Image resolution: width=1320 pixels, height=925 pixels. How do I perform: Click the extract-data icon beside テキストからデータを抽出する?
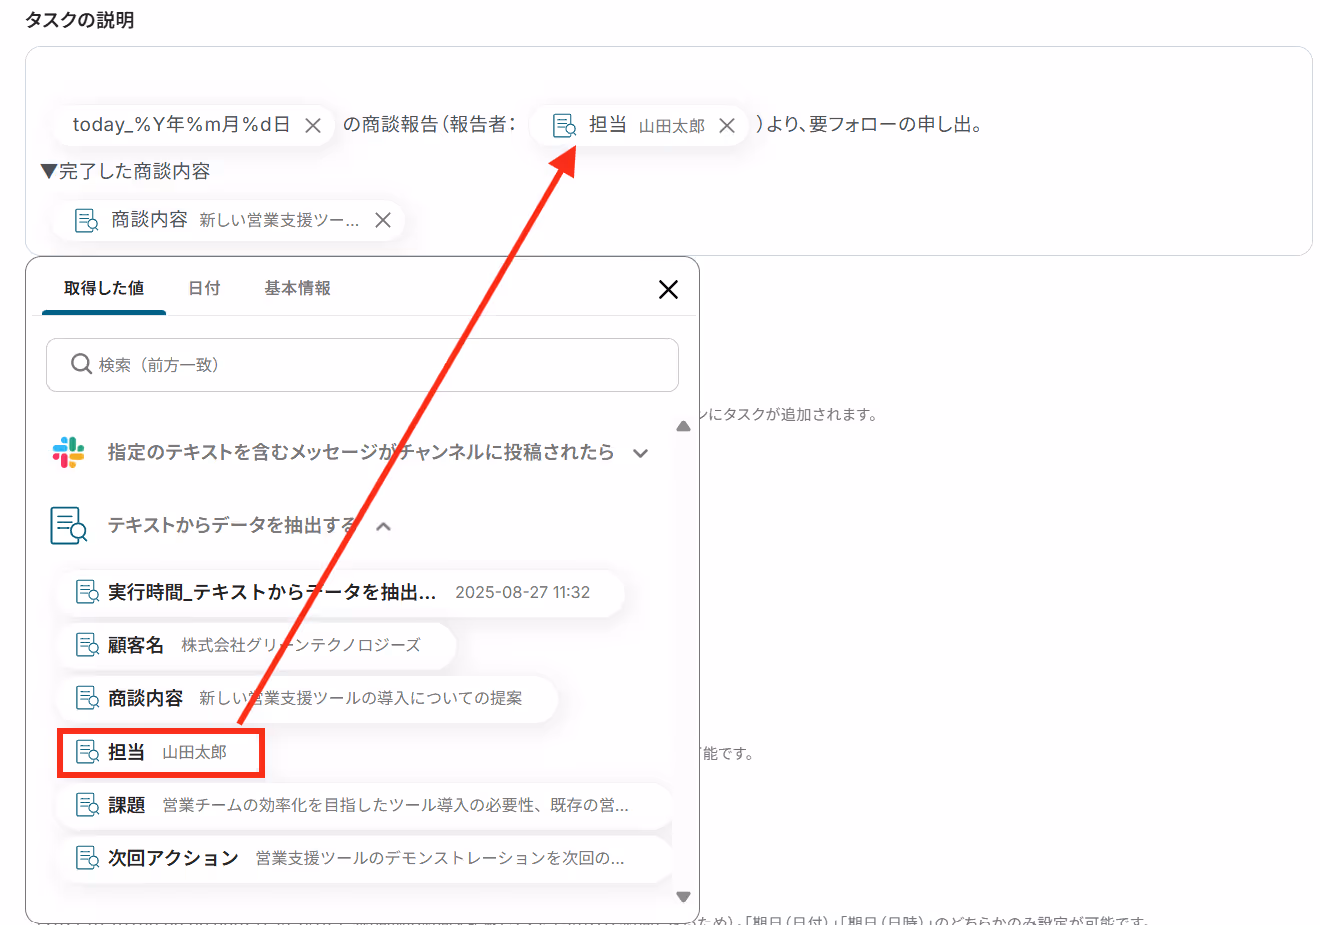68,525
